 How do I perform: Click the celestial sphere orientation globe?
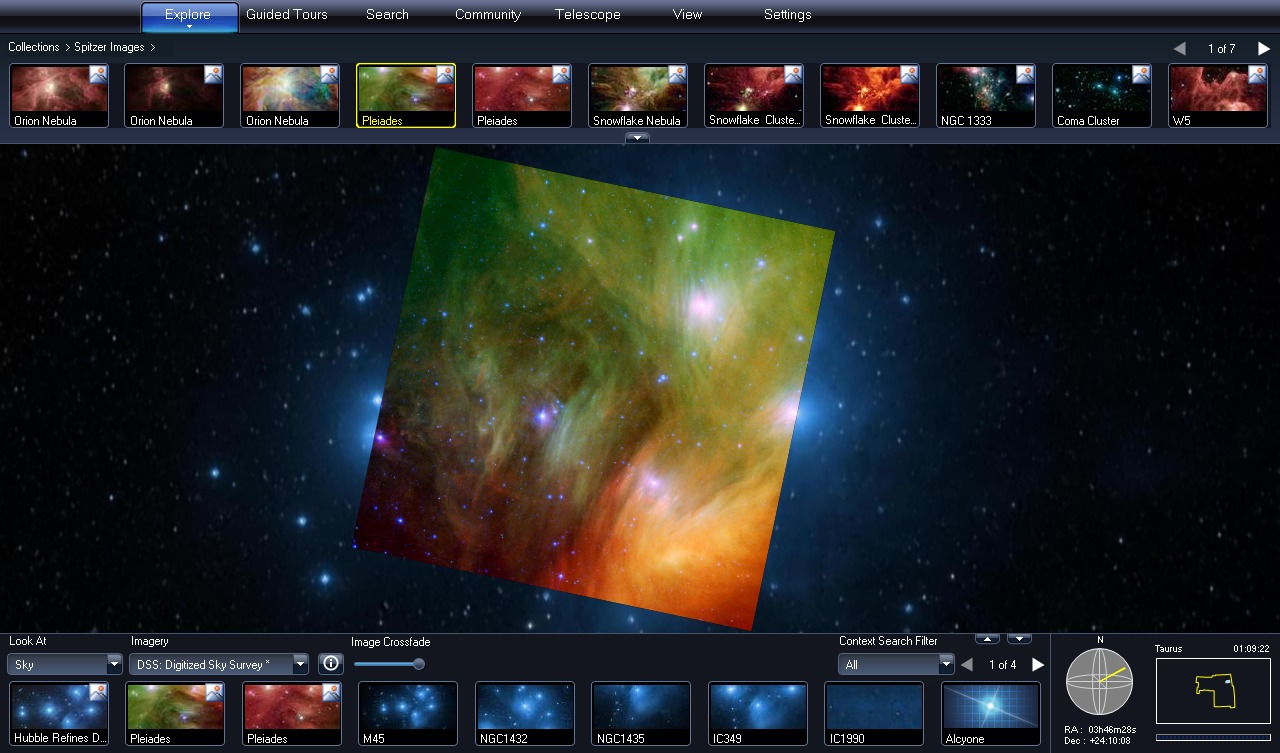(x=1099, y=680)
